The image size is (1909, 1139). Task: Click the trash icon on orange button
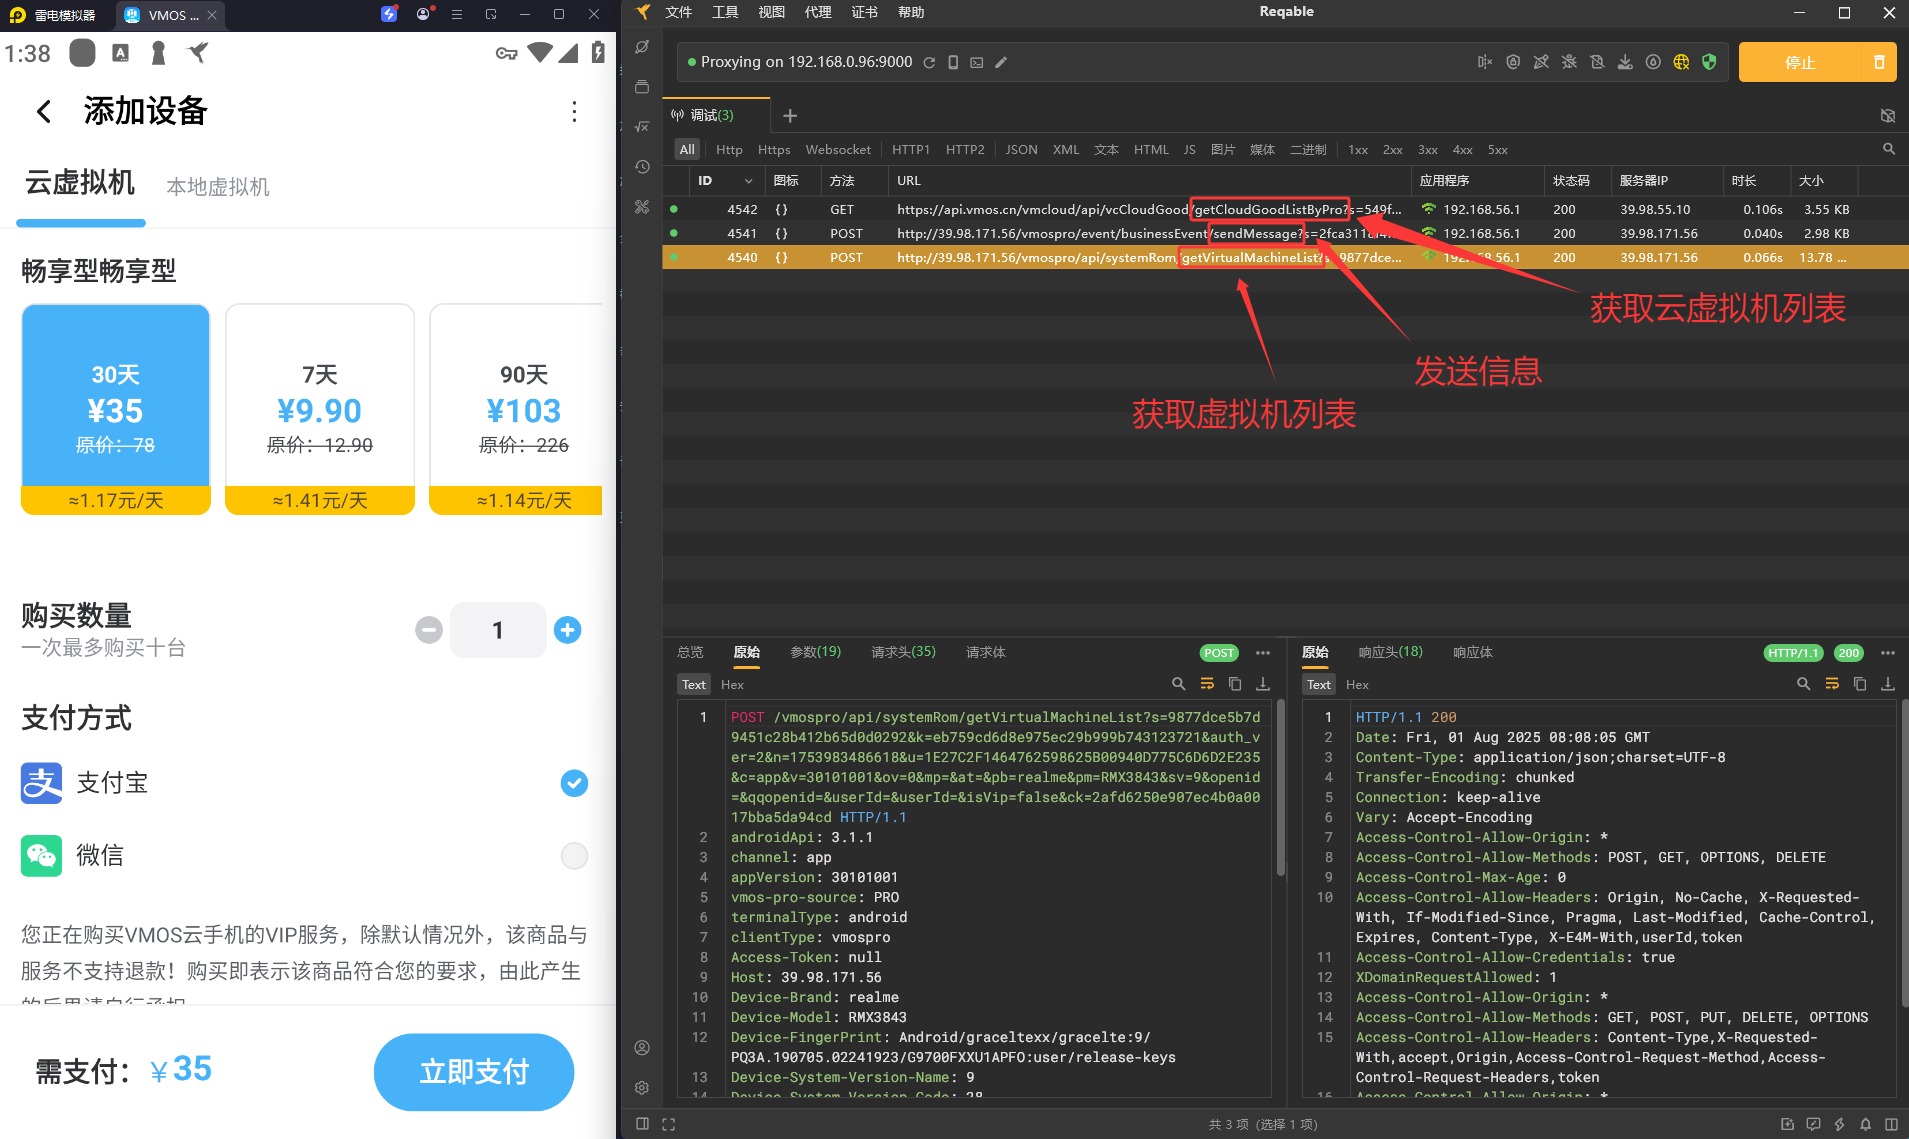tap(1879, 62)
